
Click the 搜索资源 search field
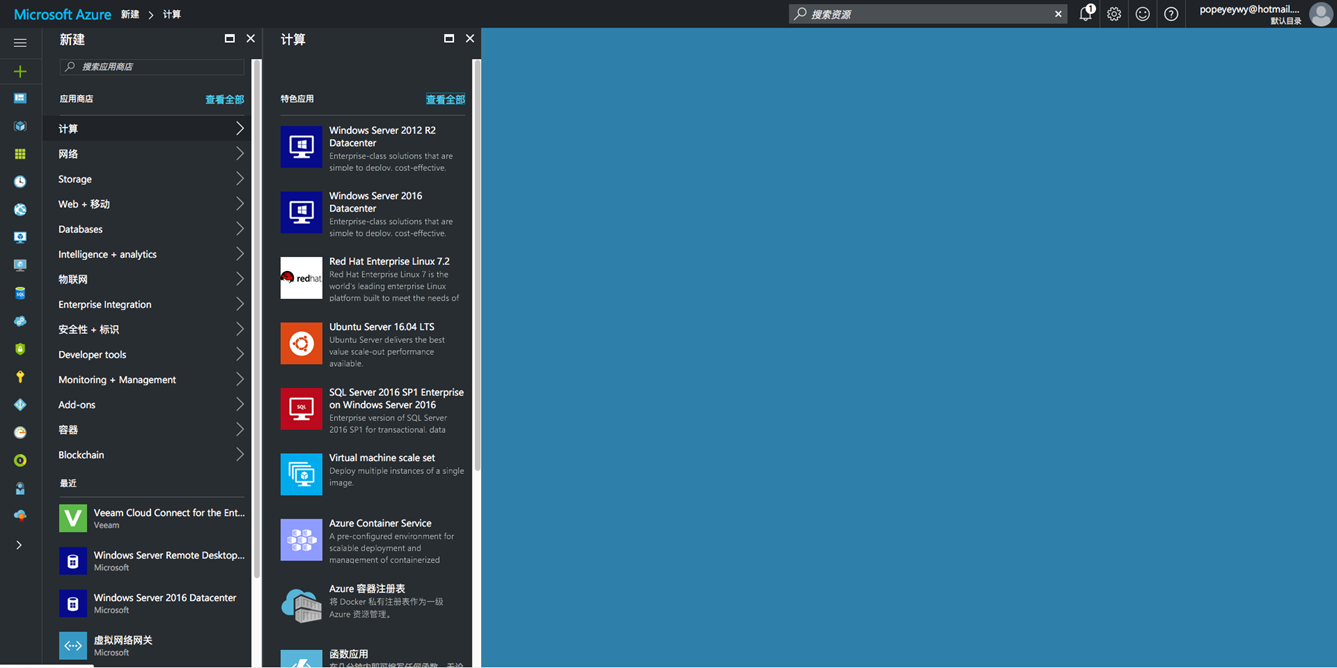coord(928,14)
